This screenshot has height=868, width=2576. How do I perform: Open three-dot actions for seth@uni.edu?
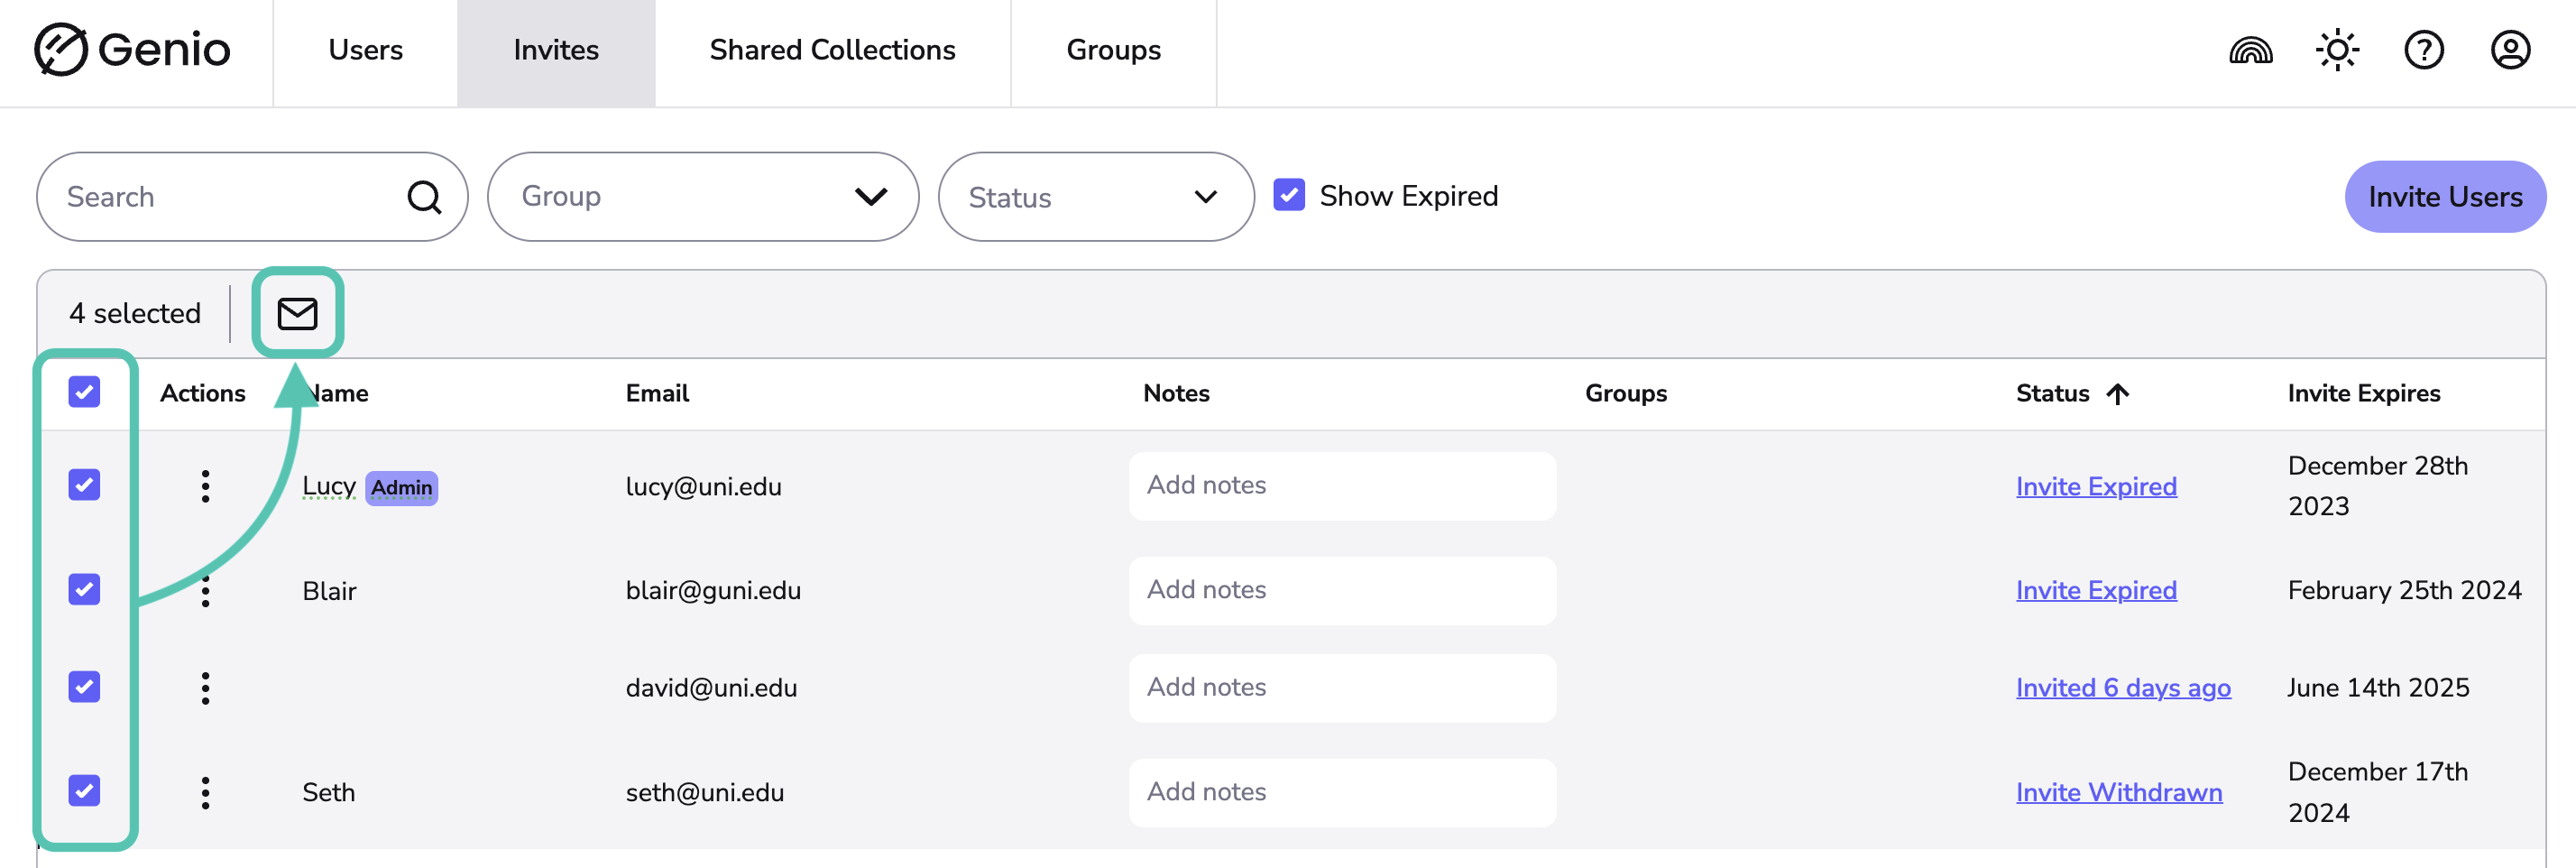pyautogui.click(x=205, y=792)
